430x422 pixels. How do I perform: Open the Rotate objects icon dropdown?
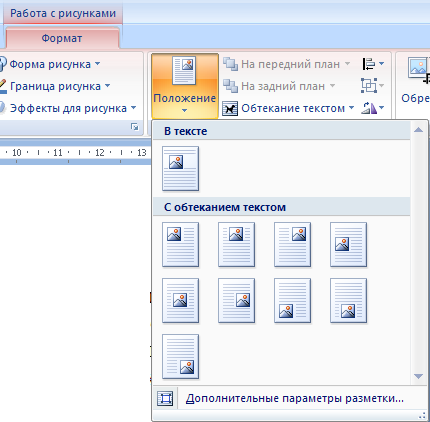373,108
